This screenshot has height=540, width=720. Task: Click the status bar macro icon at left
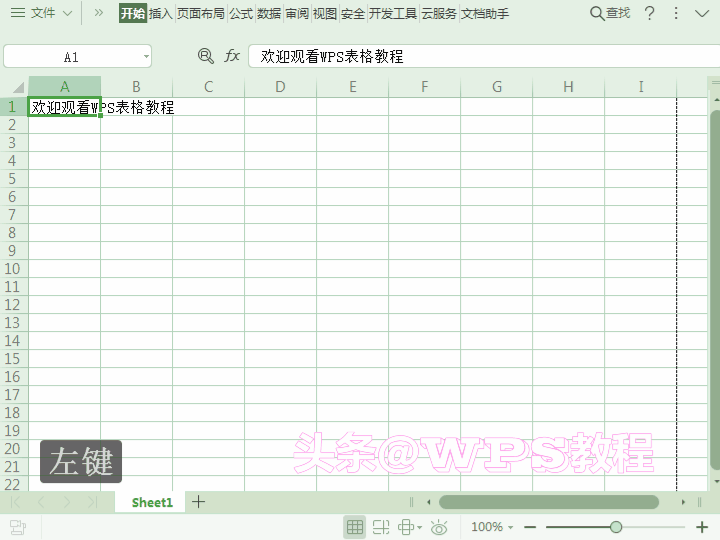pyautogui.click(x=18, y=527)
